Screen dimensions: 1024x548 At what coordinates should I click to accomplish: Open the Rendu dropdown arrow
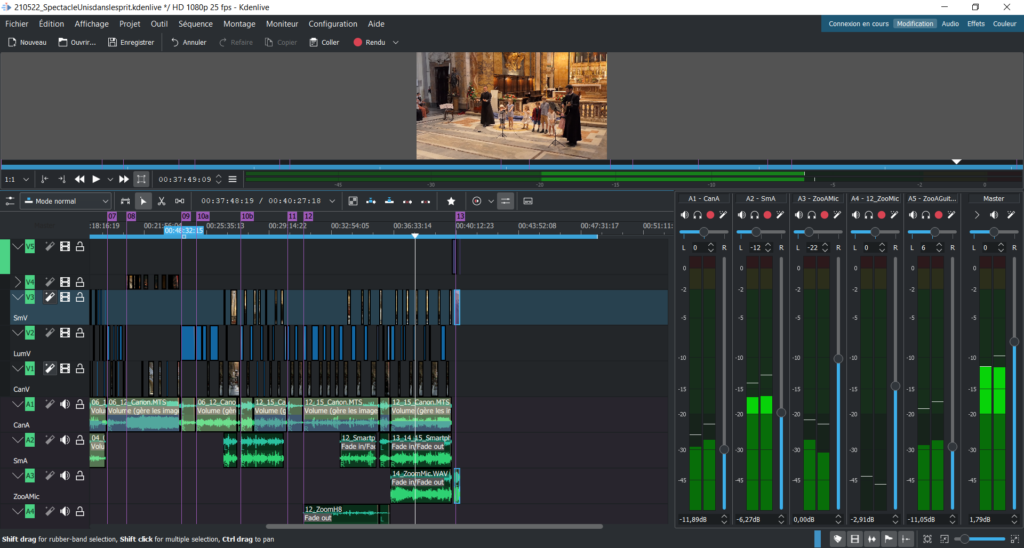point(395,42)
